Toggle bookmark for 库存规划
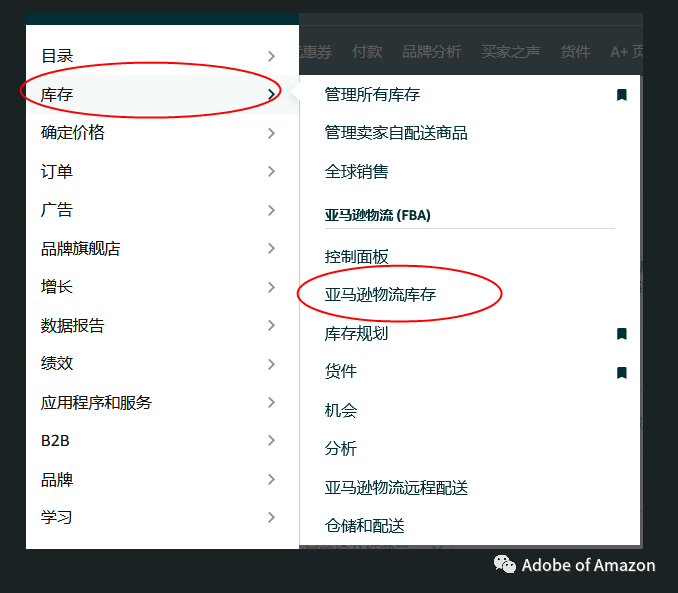678x593 pixels. coord(622,334)
